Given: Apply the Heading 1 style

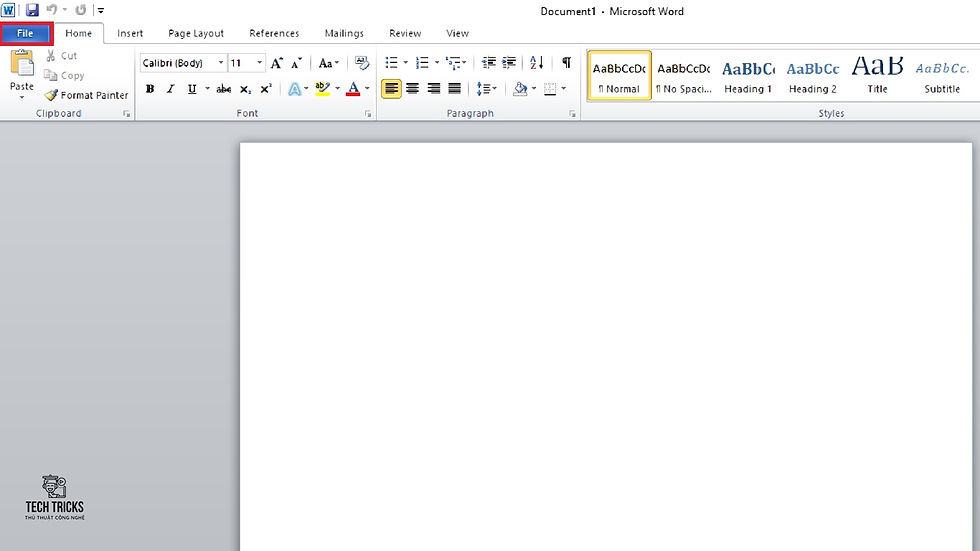Looking at the screenshot, I should [x=748, y=76].
